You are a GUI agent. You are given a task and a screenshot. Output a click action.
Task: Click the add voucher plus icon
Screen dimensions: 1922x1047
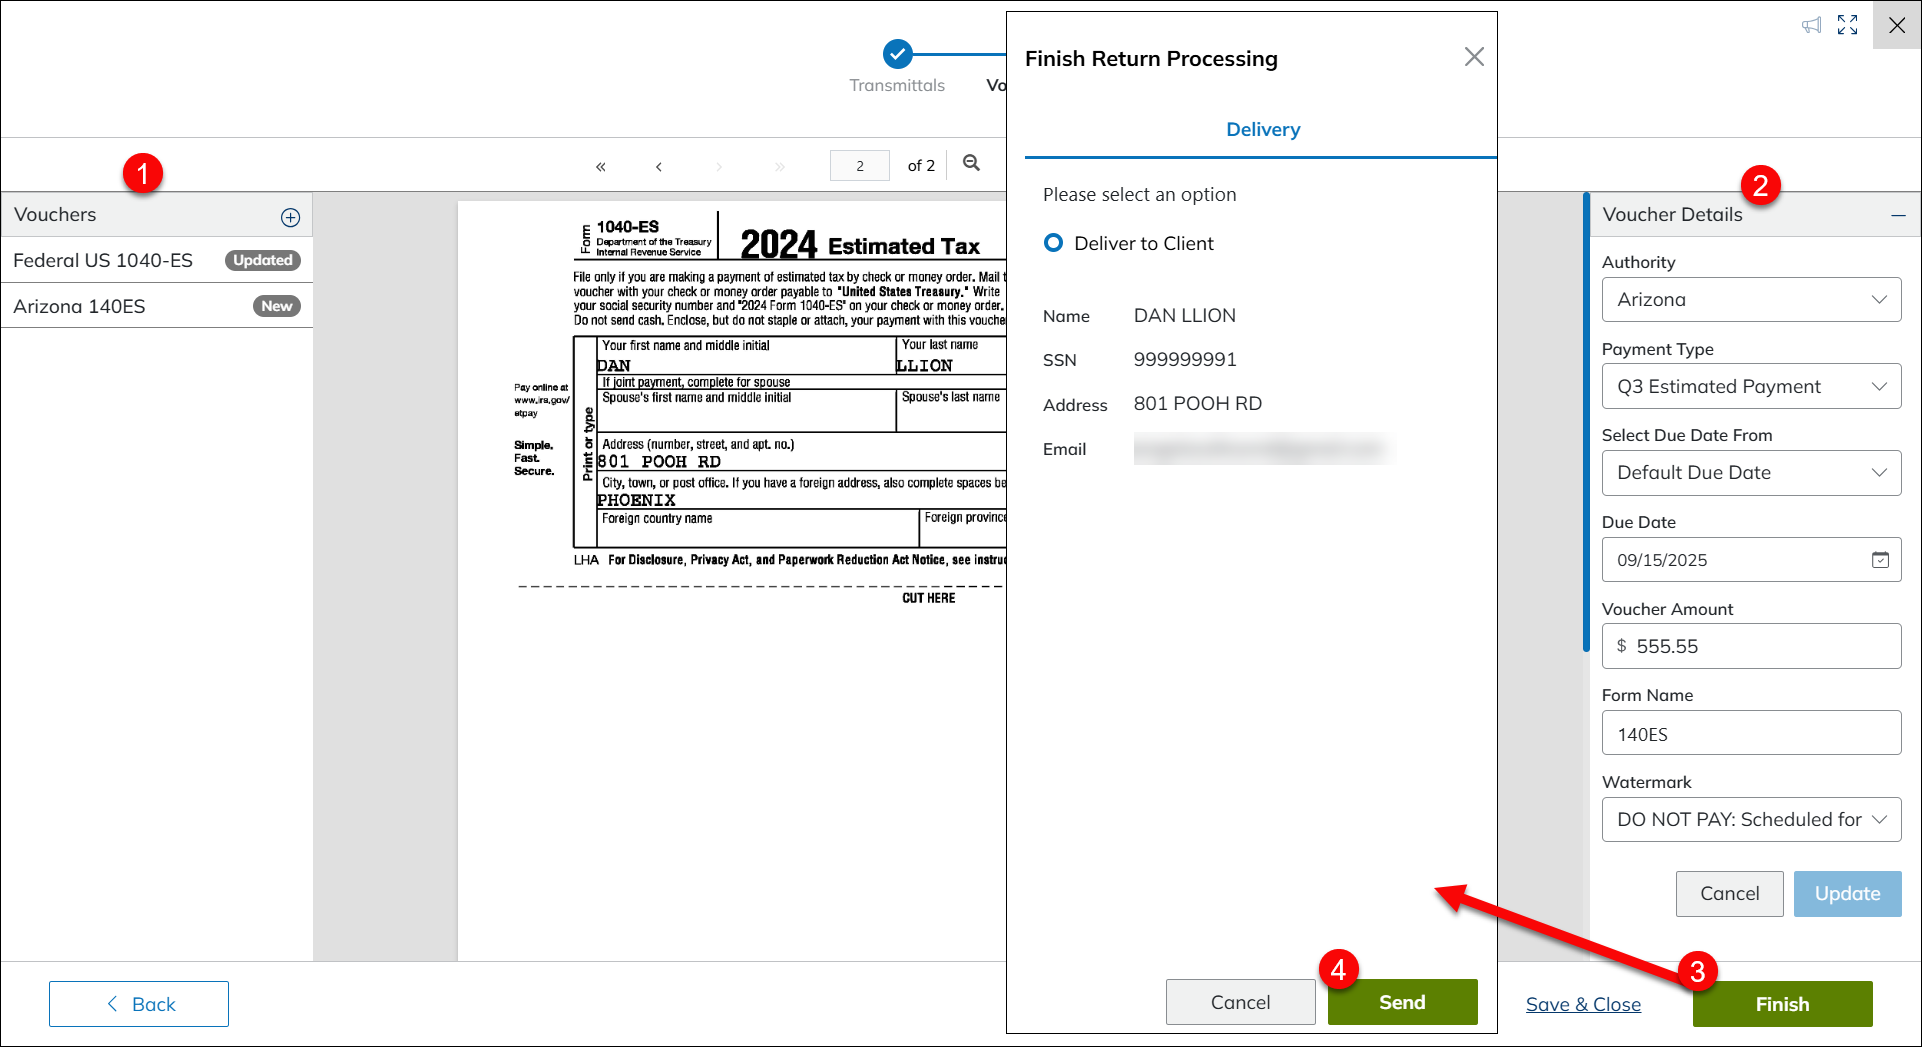(x=290, y=217)
